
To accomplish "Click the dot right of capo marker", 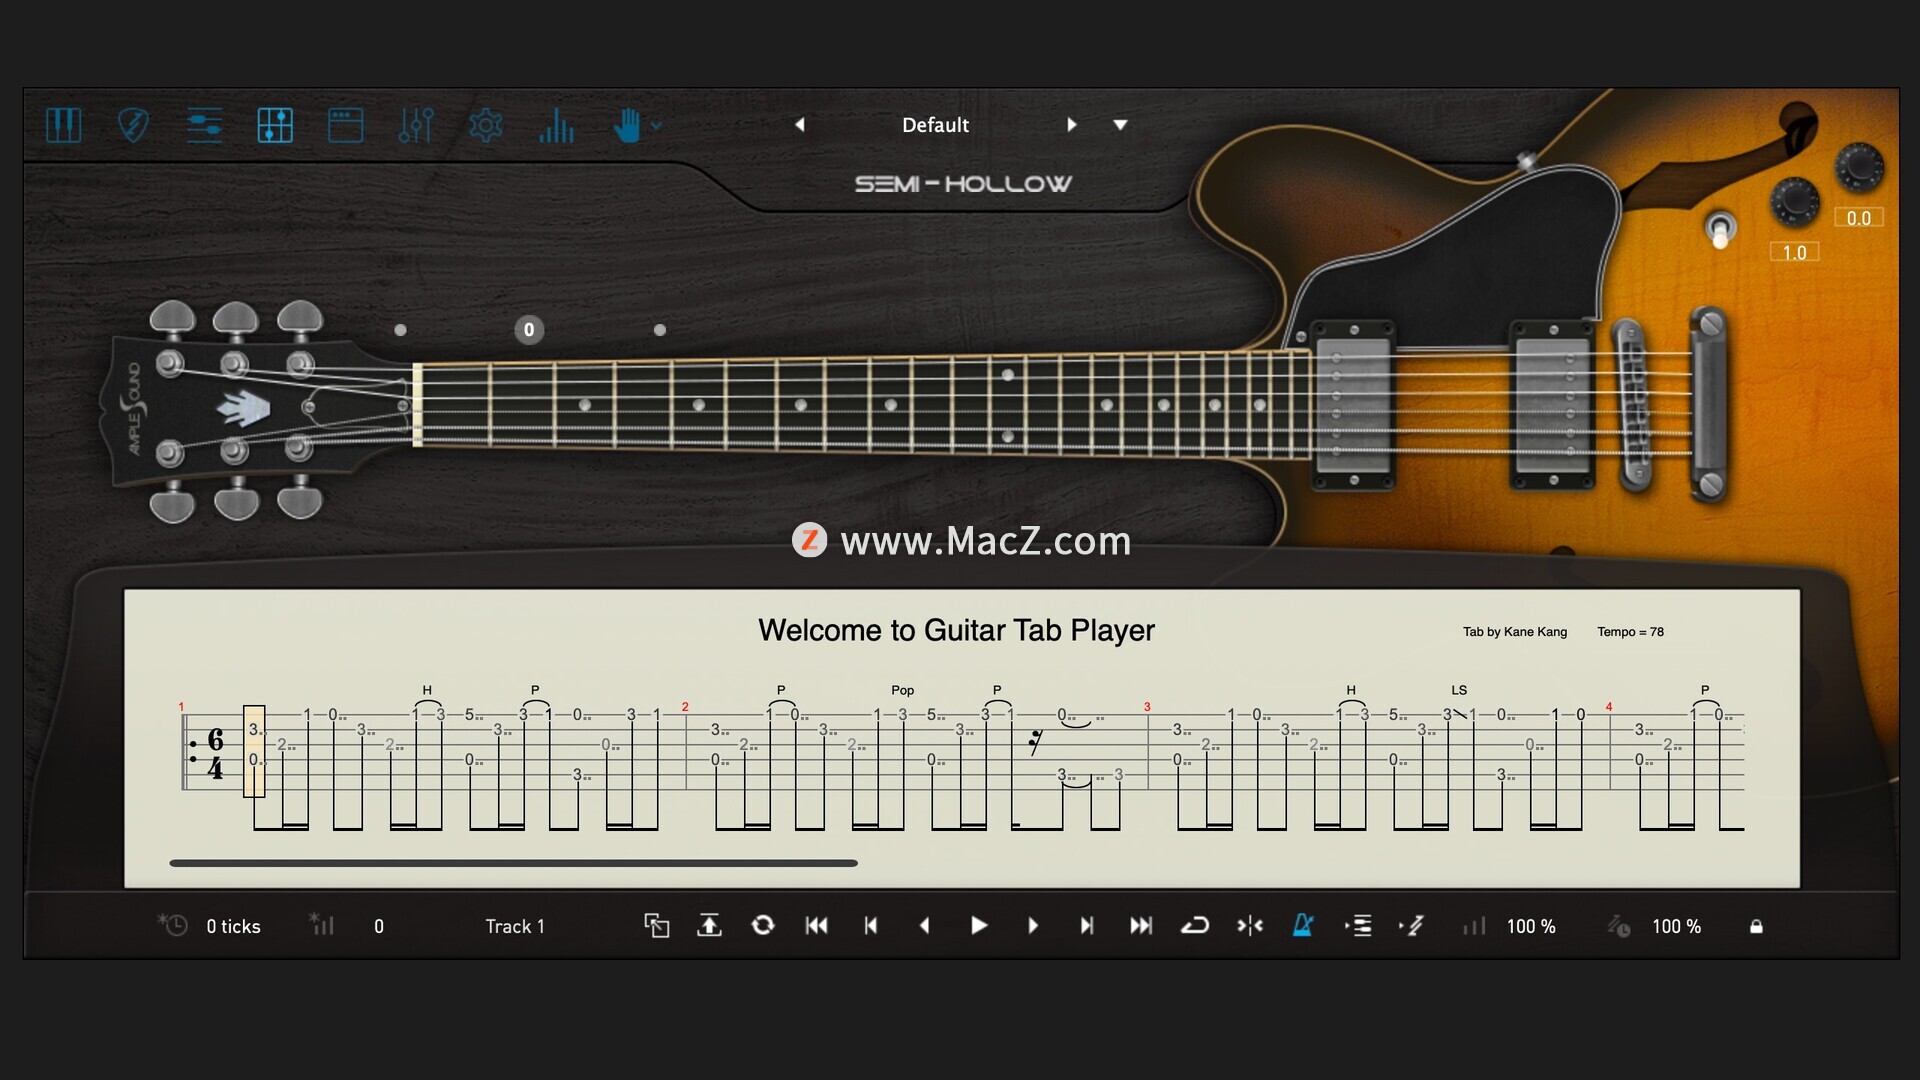I will 660,330.
